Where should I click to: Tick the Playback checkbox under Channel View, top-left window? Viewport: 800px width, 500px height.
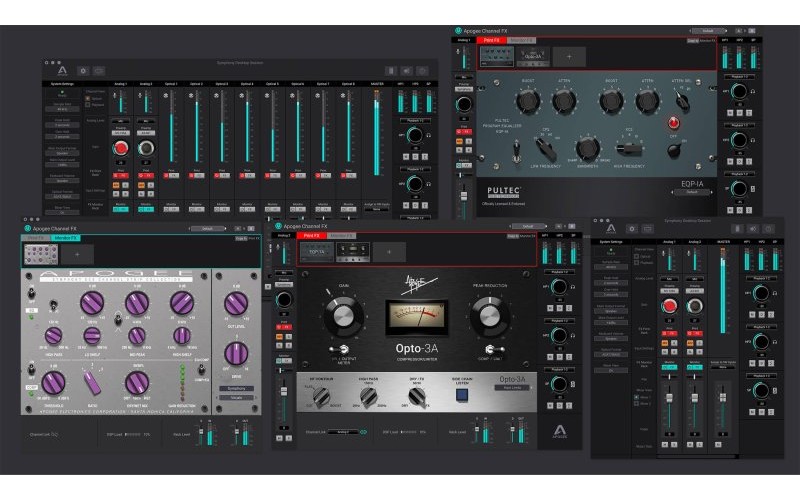coord(88,105)
